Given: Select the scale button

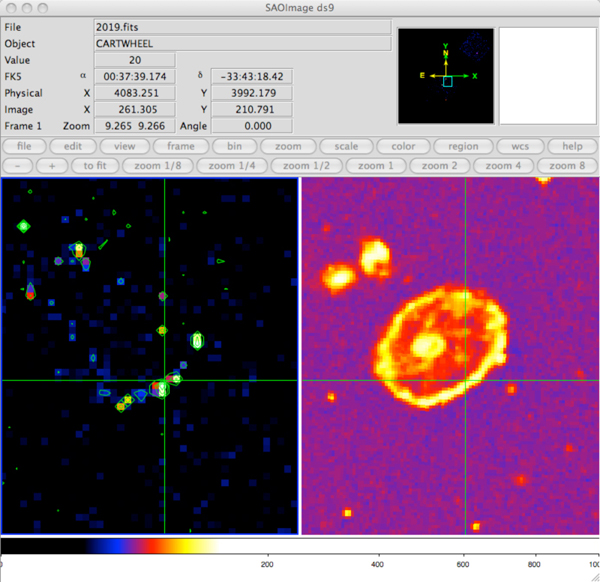Looking at the screenshot, I should click(x=346, y=146).
